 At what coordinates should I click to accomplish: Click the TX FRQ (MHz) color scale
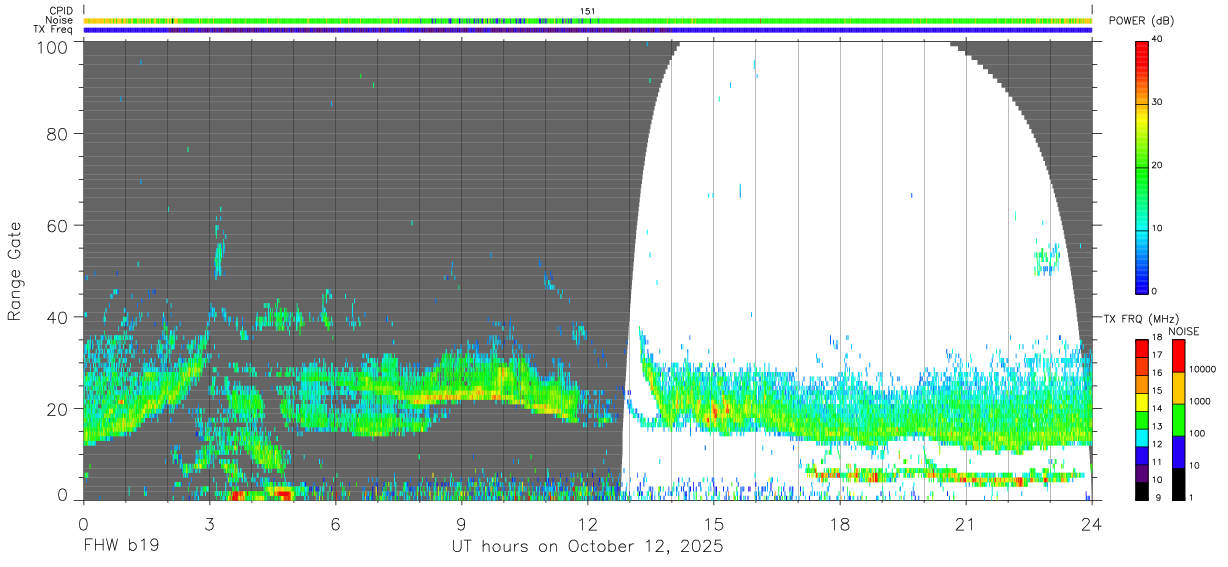click(1142, 419)
